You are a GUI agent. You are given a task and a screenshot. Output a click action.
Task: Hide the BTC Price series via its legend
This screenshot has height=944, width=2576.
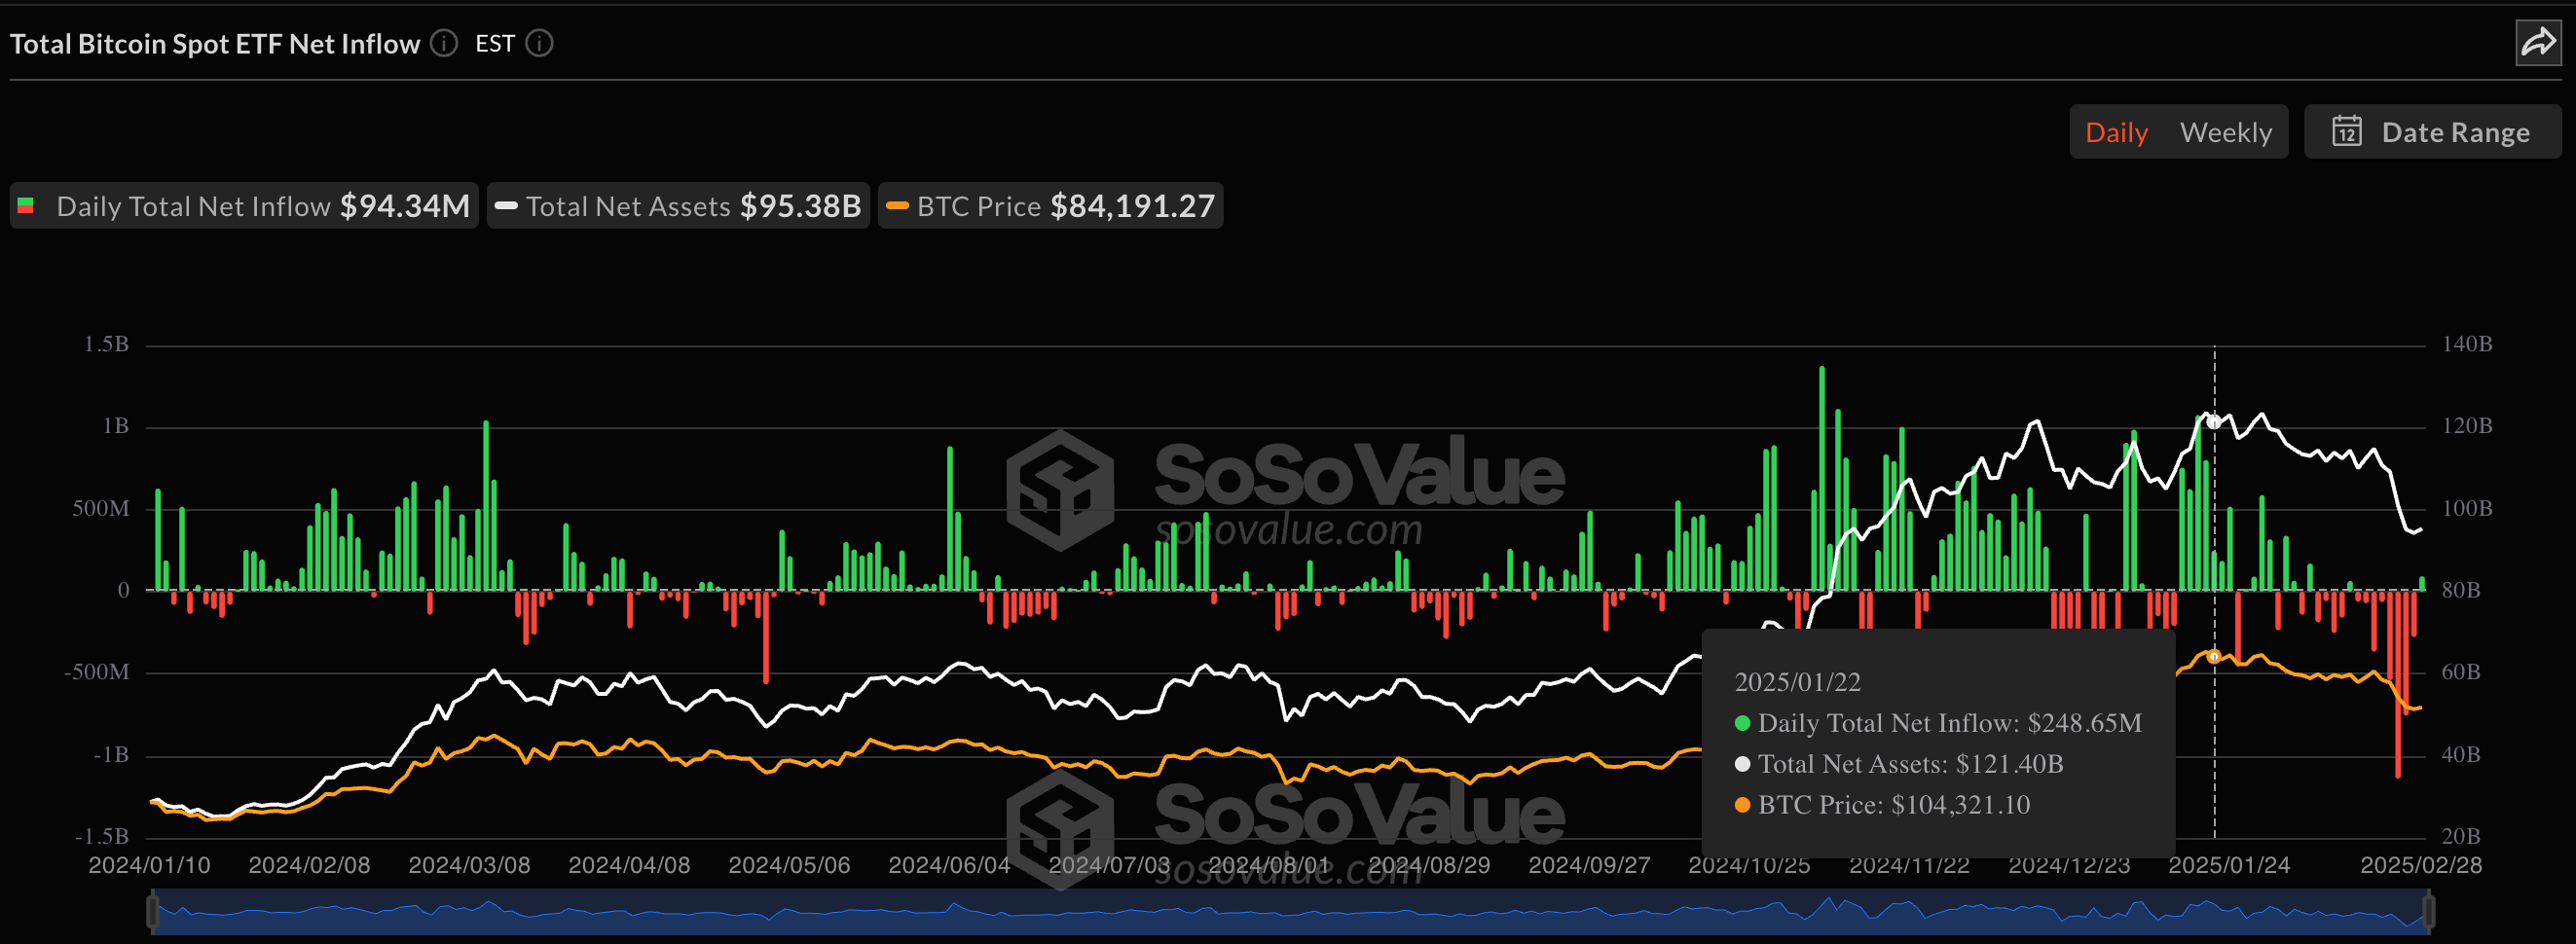click(1050, 205)
